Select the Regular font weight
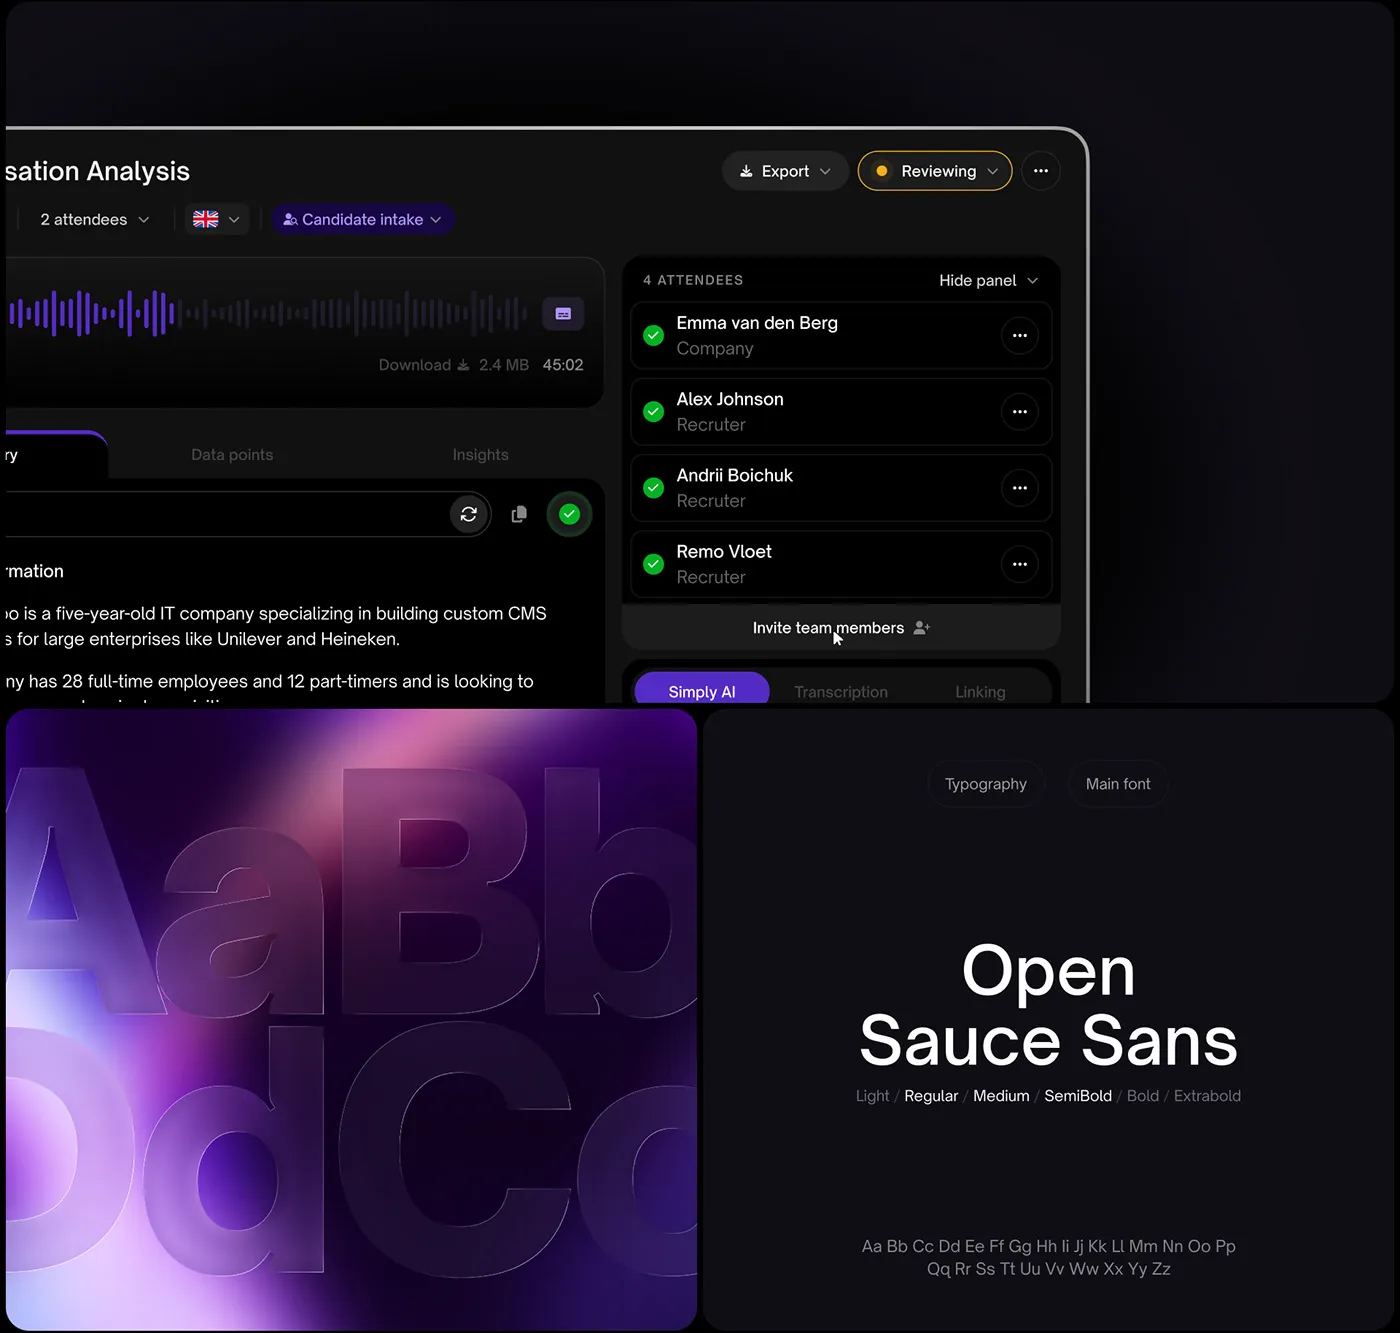The height and width of the screenshot is (1333, 1400). point(931,1096)
